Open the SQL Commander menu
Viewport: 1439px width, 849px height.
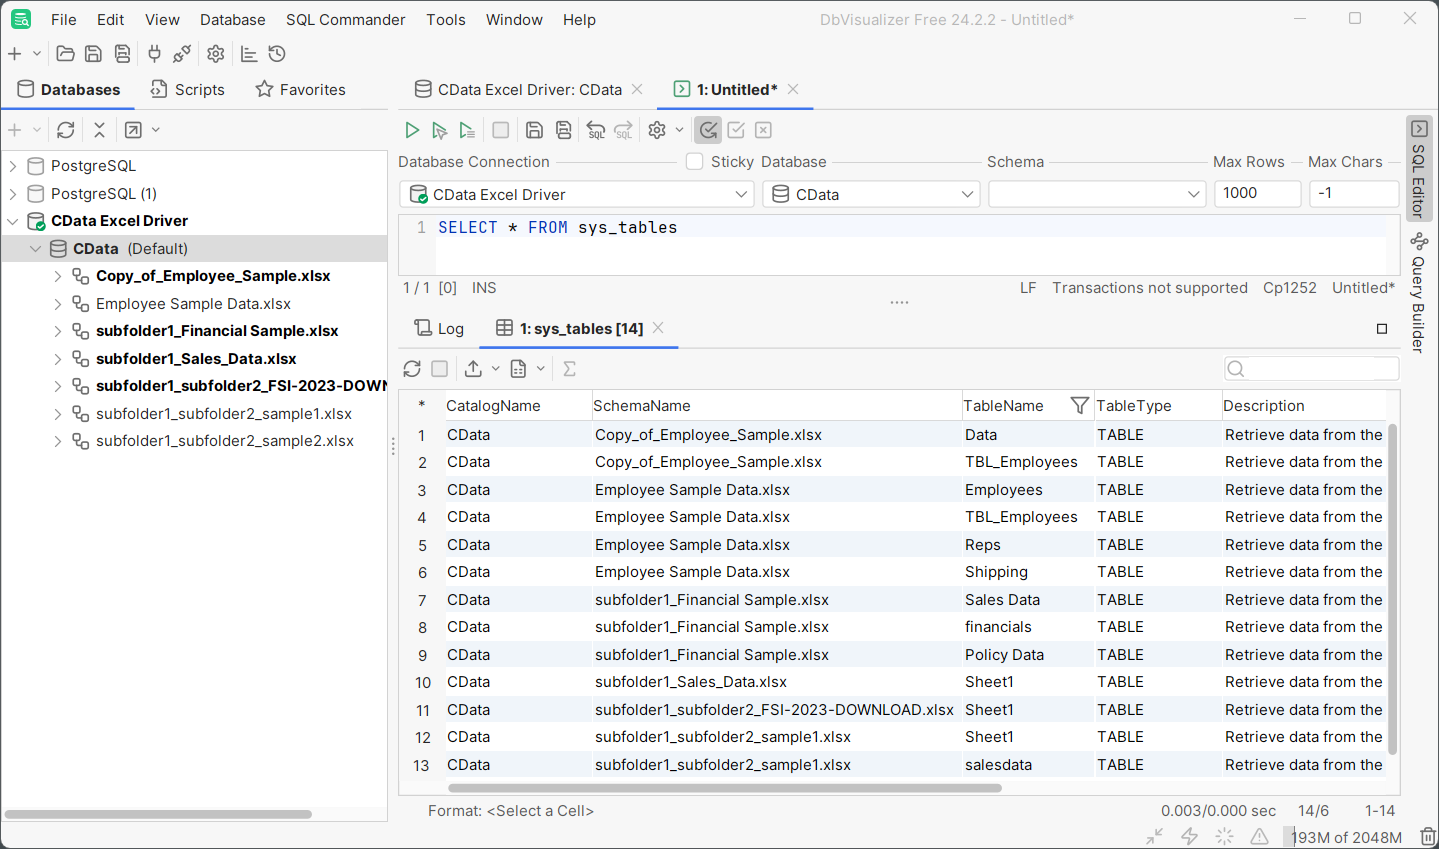(x=345, y=20)
